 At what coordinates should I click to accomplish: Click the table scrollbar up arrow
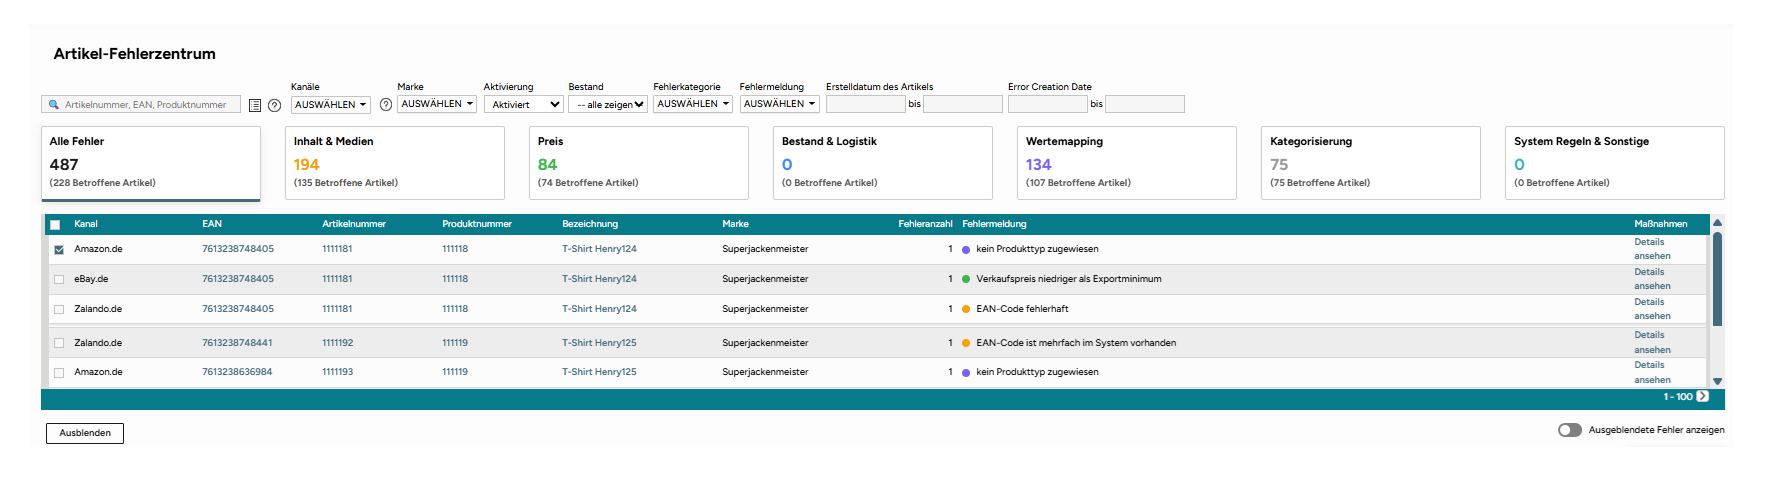tap(1717, 223)
